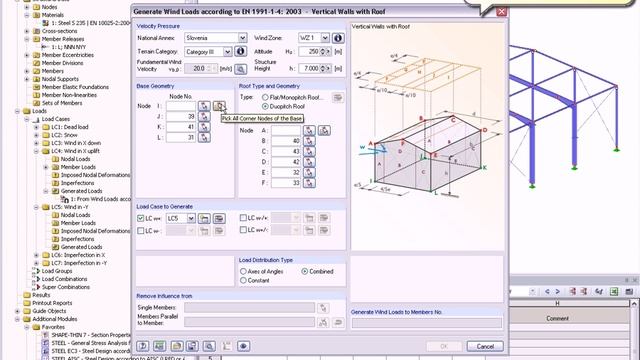Select Axes of Angles distribution
Image resolution: width=640 pixels, height=360 pixels.
click(243, 271)
